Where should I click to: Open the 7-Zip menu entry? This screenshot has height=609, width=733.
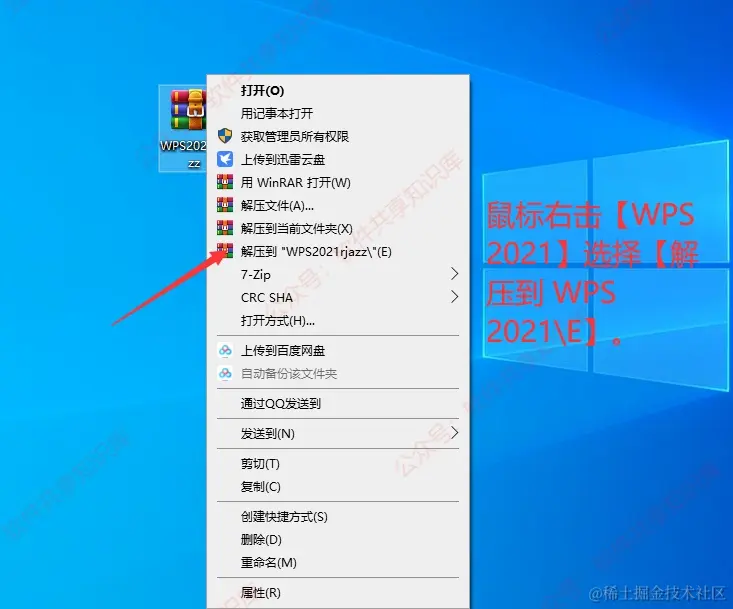coord(338,274)
